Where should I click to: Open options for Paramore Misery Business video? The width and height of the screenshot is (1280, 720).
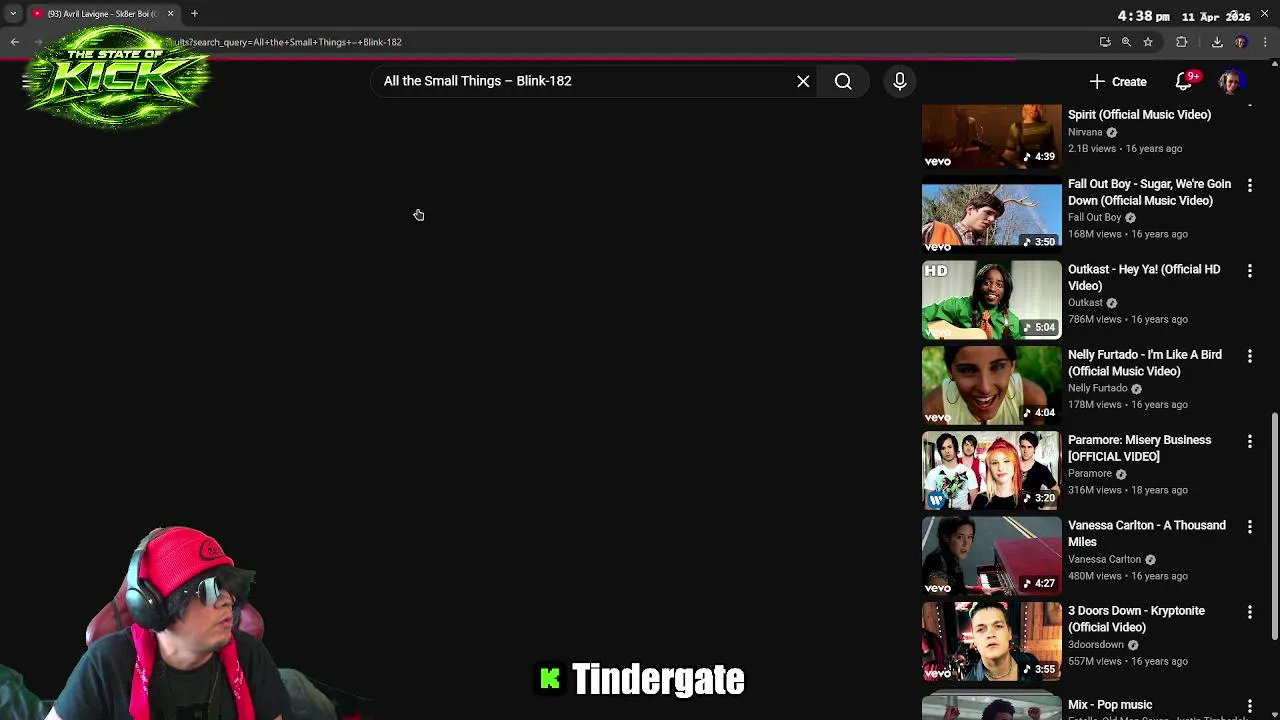(x=1249, y=441)
